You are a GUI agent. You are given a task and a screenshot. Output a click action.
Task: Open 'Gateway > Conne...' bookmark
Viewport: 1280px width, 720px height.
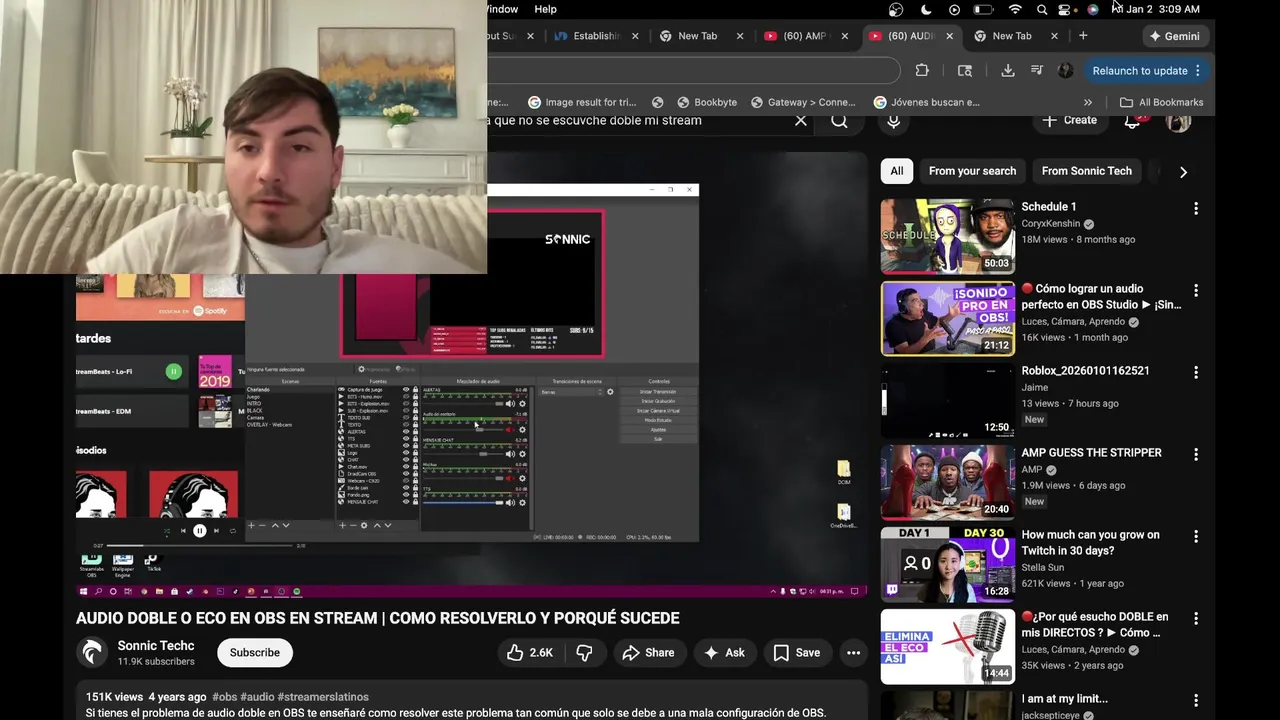(x=803, y=102)
